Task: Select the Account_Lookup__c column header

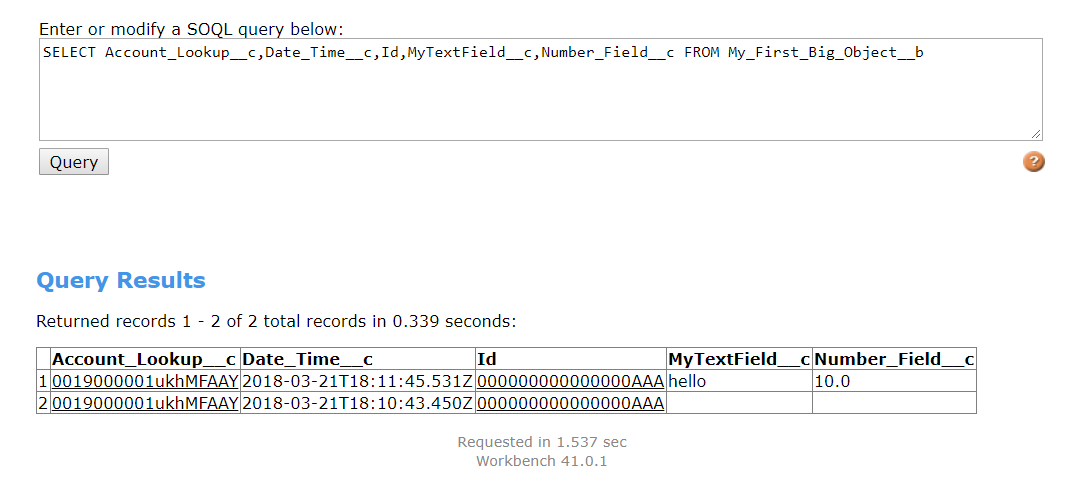Action: point(146,359)
